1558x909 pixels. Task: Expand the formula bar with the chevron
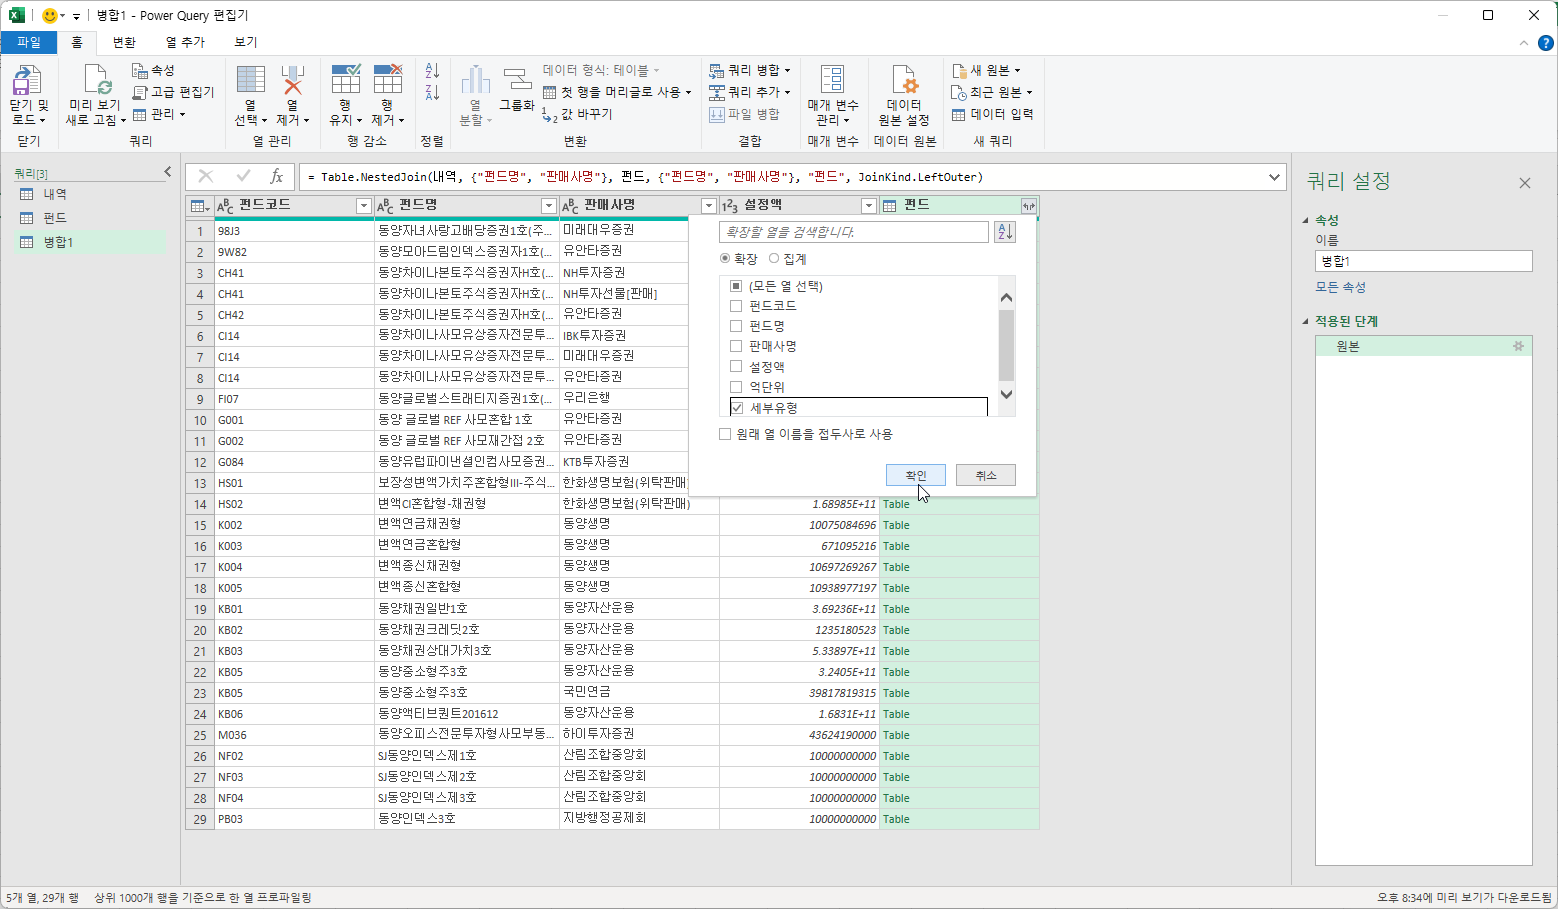pyautogui.click(x=1274, y=177)
